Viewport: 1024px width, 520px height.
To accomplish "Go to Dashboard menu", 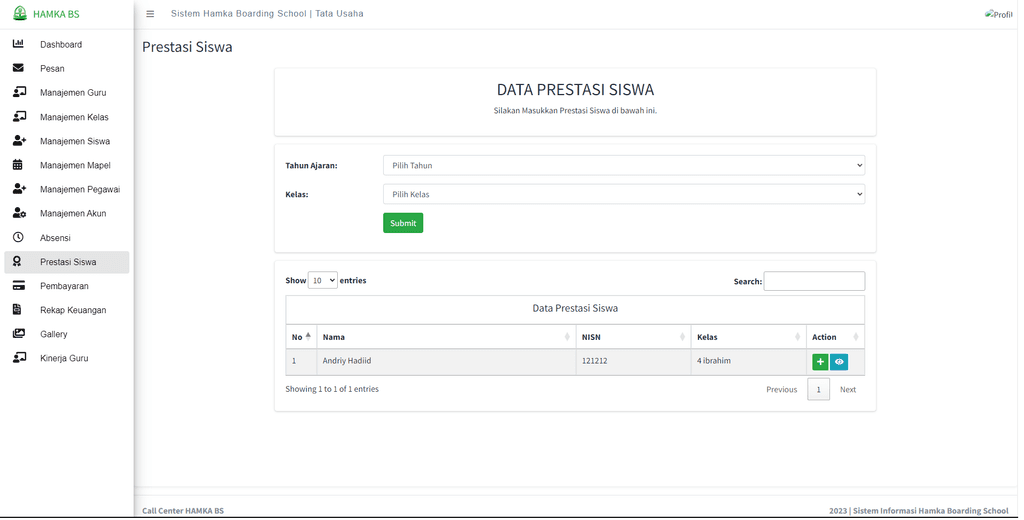I will [x=67, y=44].
